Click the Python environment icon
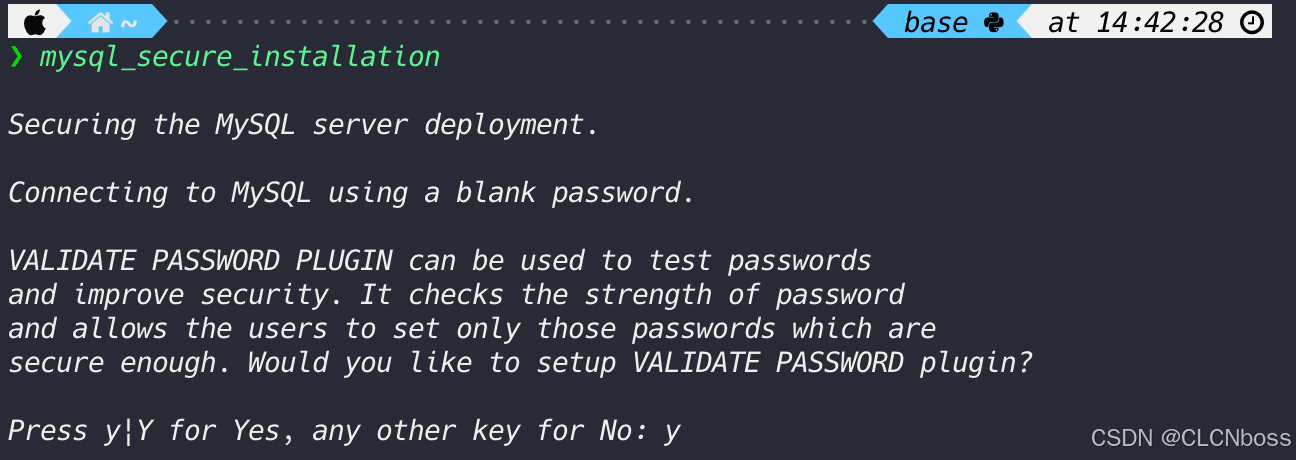1296x460 pixels. click(993, 21)
